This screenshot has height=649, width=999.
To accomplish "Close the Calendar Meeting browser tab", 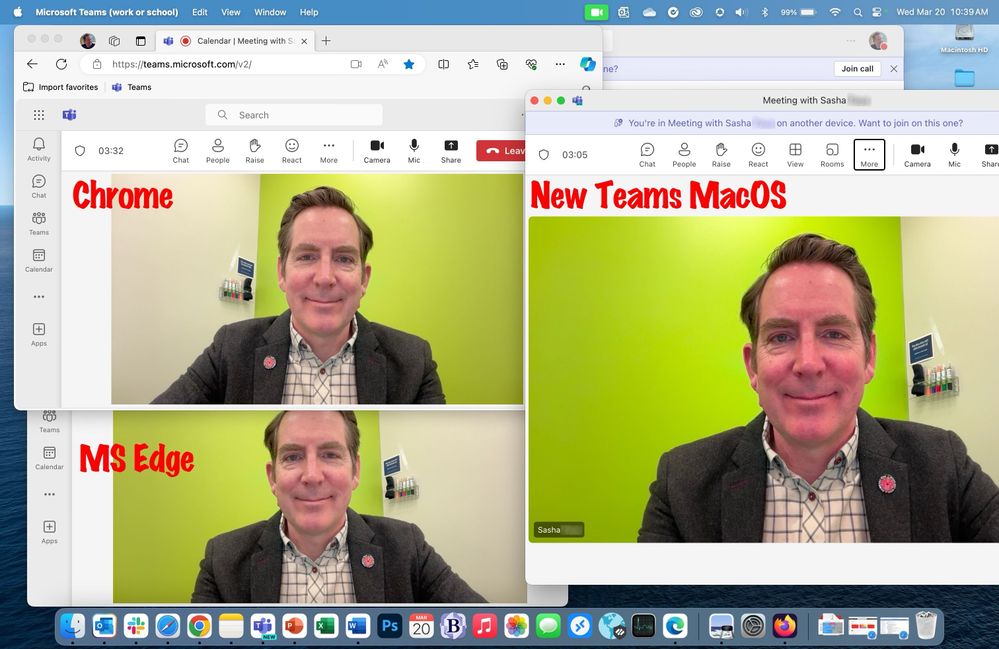I will point(304,41).
